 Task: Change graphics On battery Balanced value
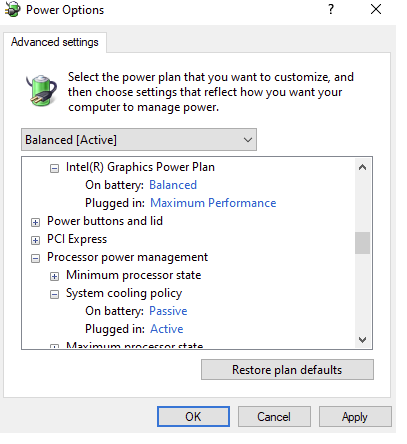[173, 185]
